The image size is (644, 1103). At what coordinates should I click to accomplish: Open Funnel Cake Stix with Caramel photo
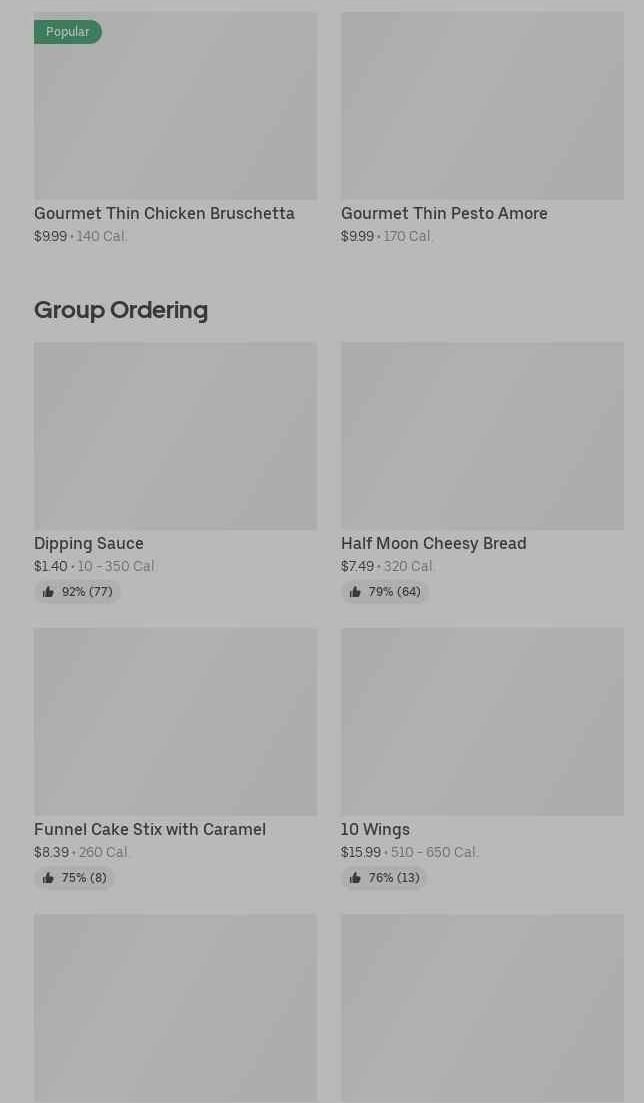tap(175, 722)
